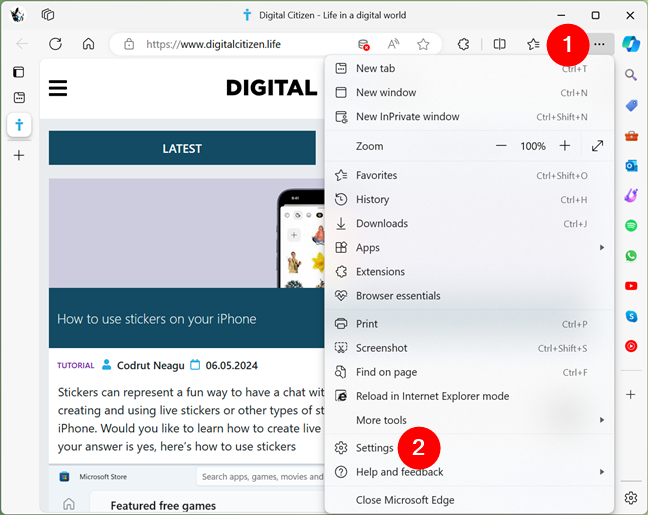This screenshot has width=648, height=515.
Task: Click the LATEST tab on the website
Action: 182,148
